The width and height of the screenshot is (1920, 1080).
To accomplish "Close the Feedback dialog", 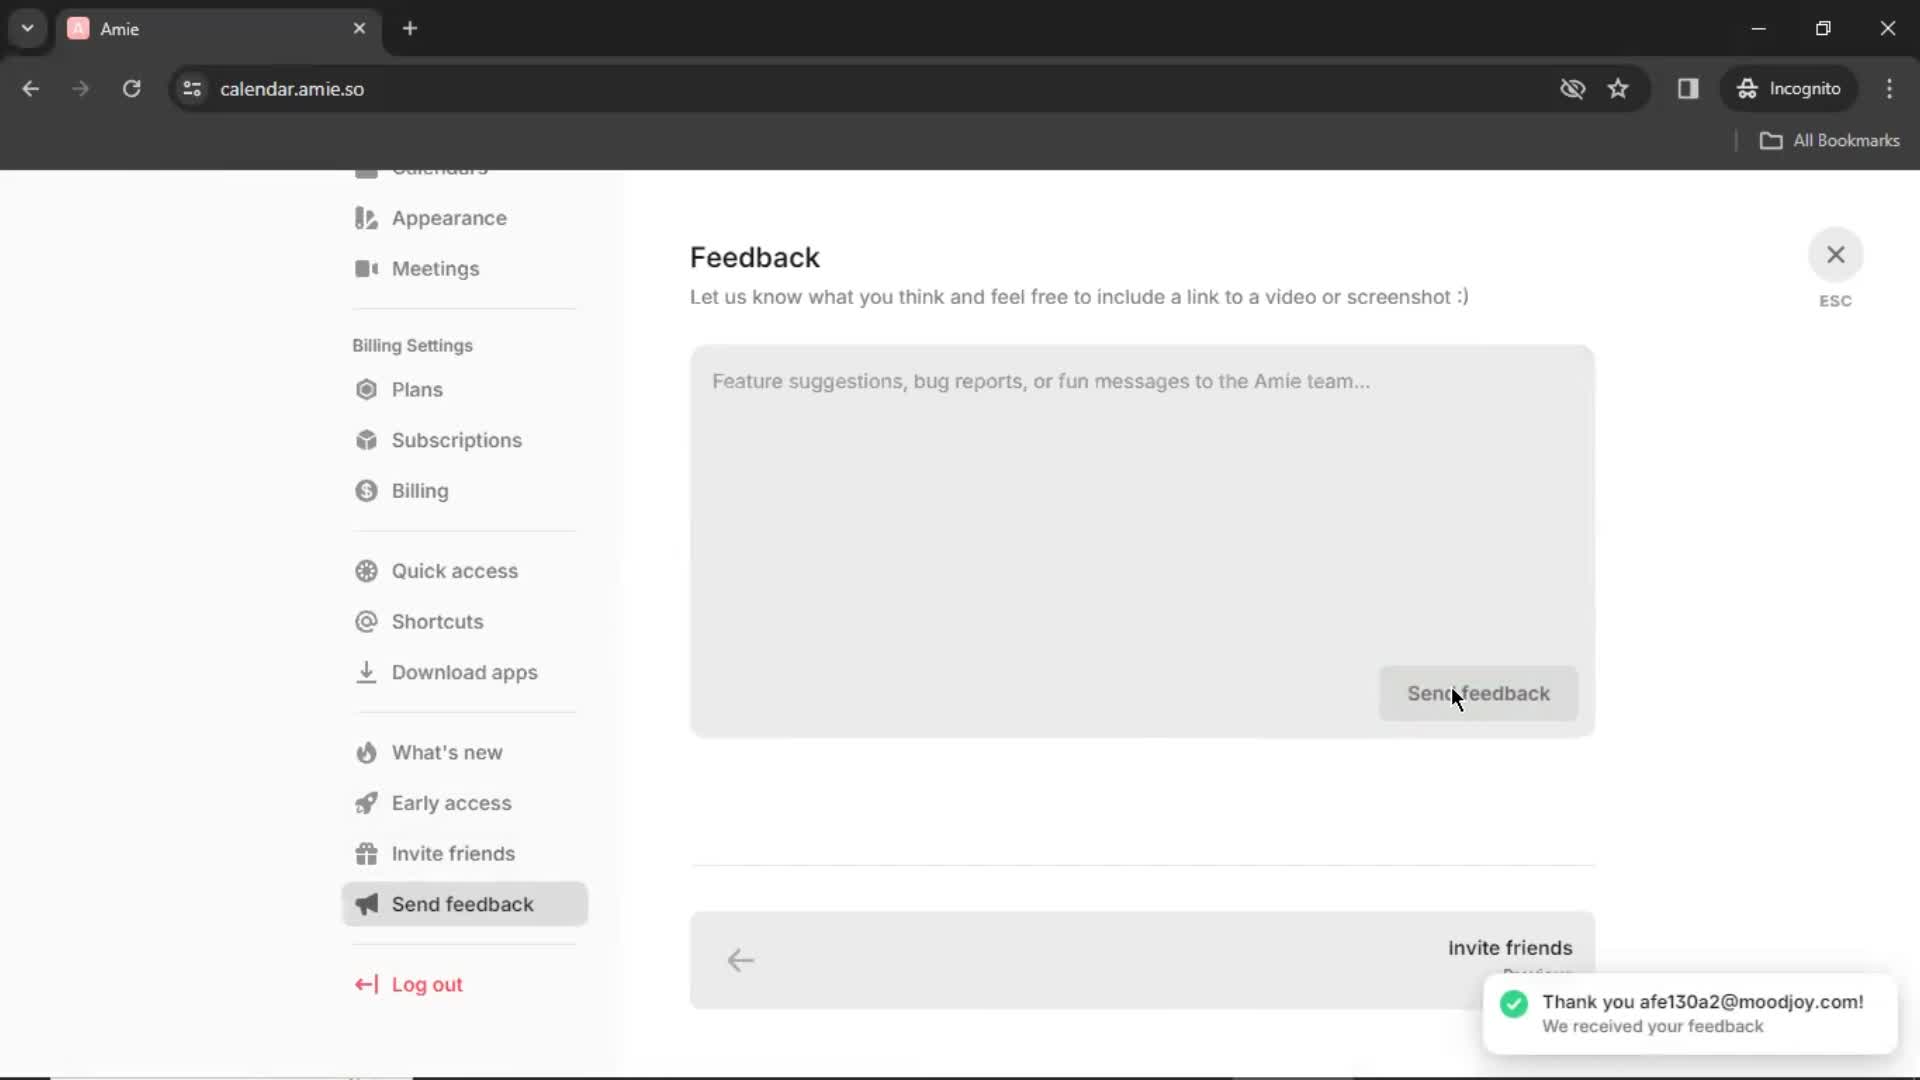I will (x=1836, y=255).
